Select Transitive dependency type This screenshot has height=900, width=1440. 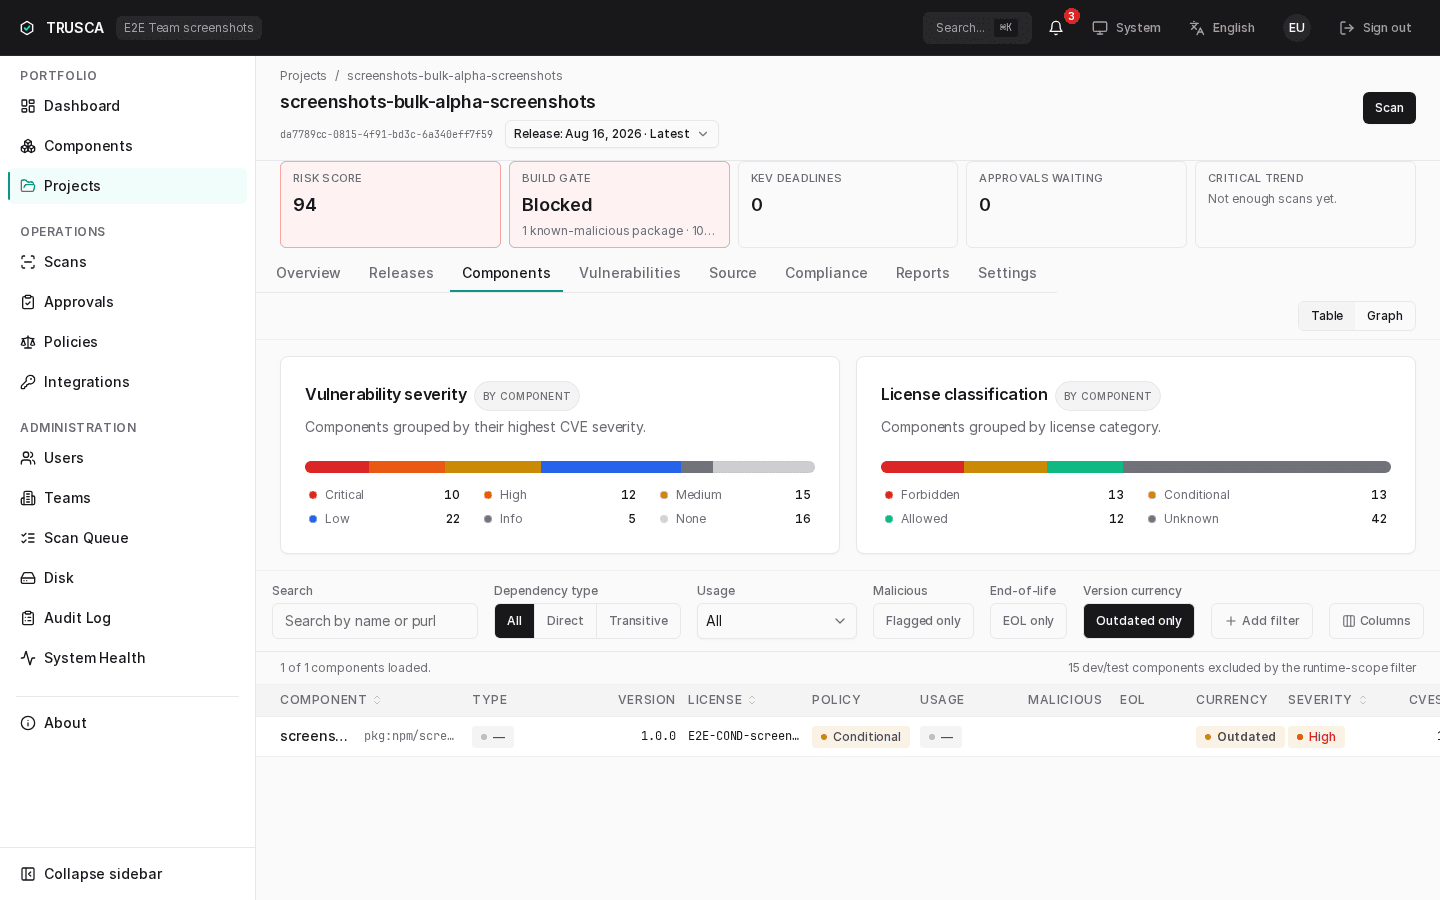pos(638,621)
